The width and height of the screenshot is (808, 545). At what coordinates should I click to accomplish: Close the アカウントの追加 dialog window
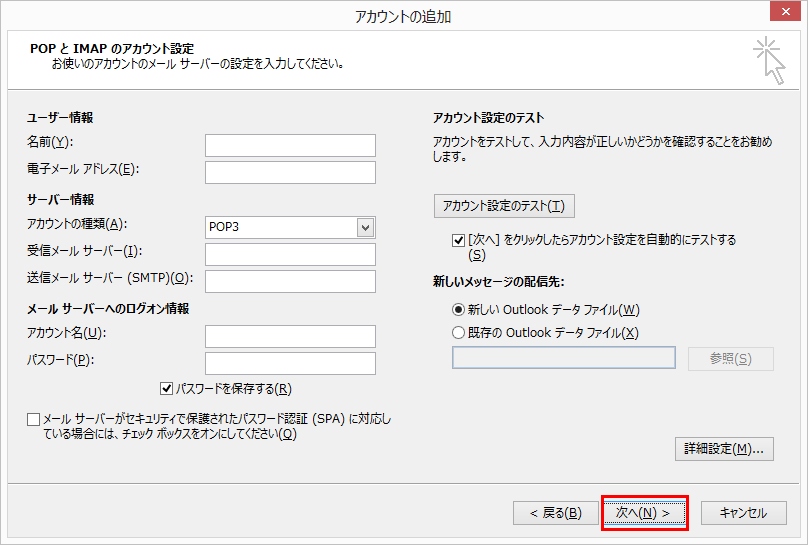785,11
